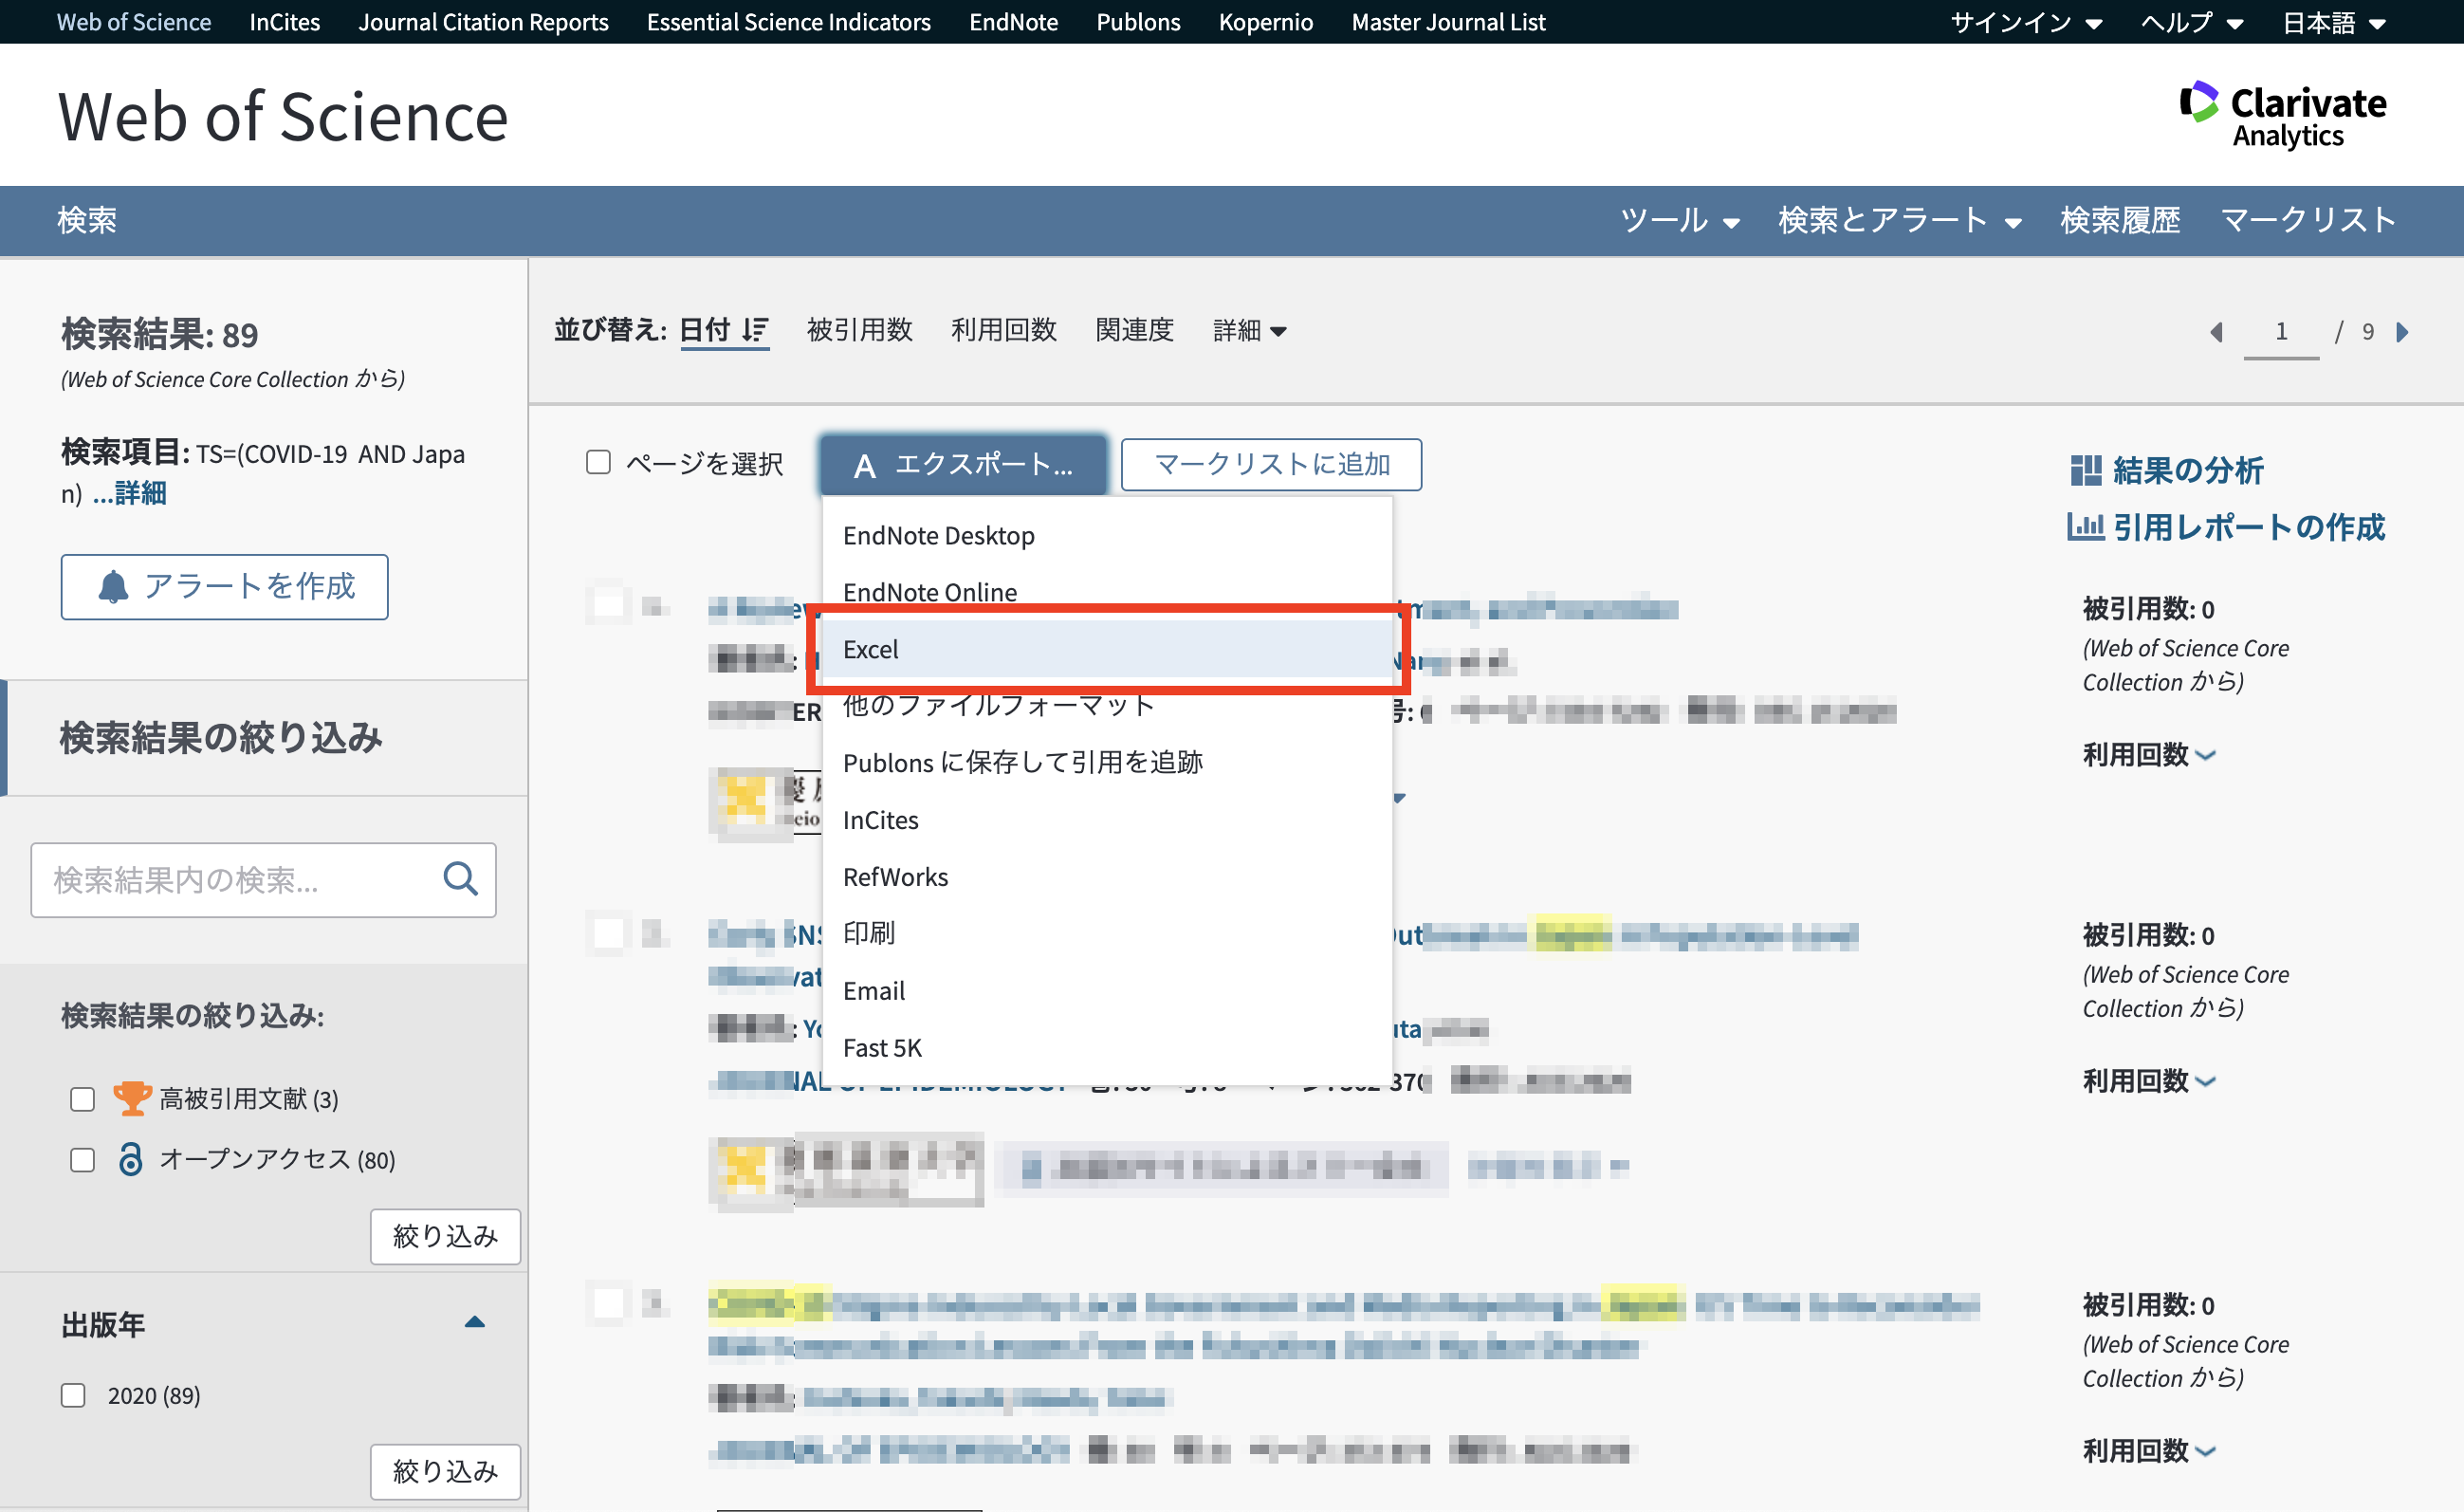Viewport: 2464px width, 1512px height.
Task: Open the ツール dropdown menu
Action: coord(1679,220)
